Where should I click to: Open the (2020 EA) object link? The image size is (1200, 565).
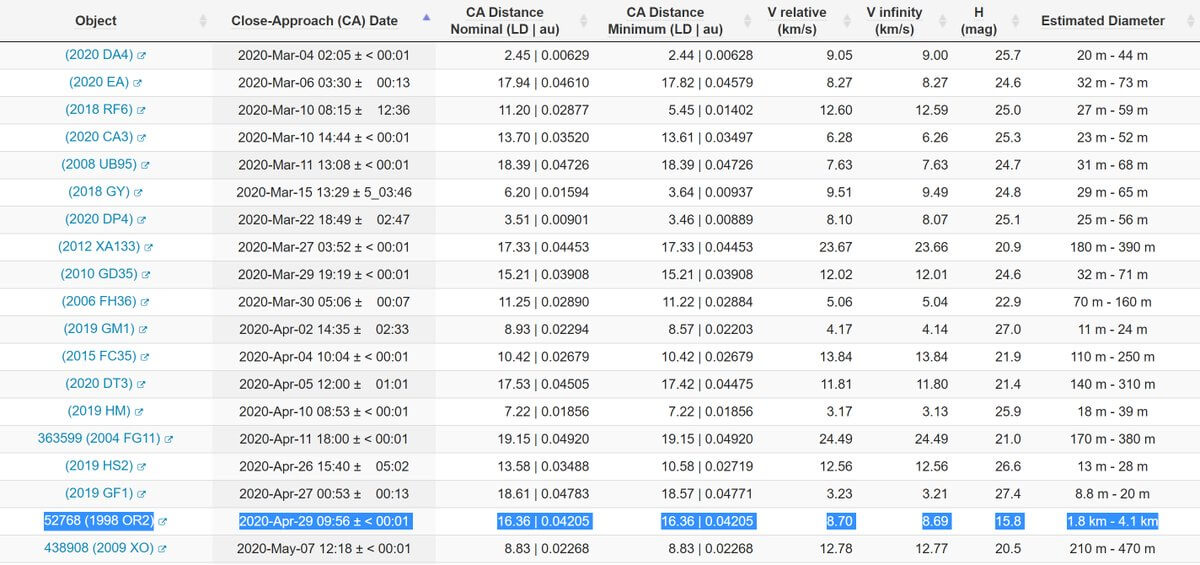(x=97, y=83)
